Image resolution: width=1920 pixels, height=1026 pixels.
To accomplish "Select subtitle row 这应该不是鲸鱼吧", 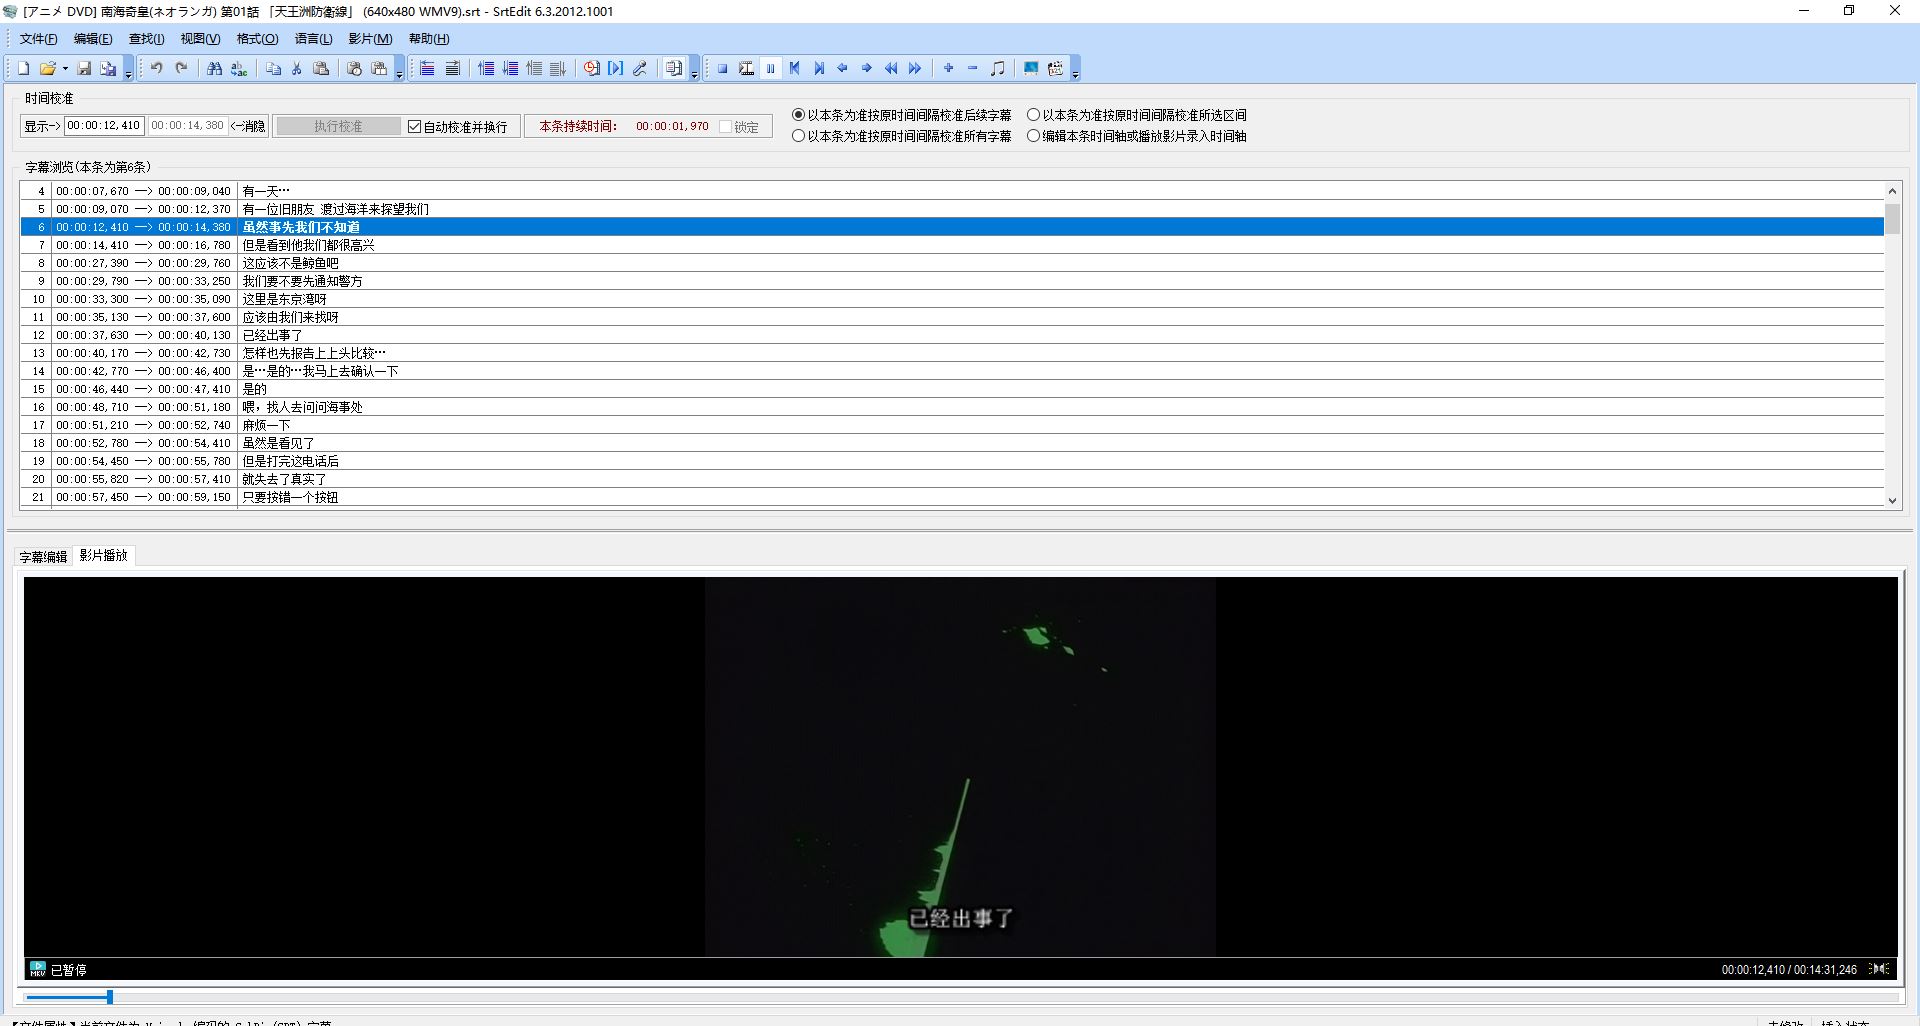I will click(x=952, y=263).
